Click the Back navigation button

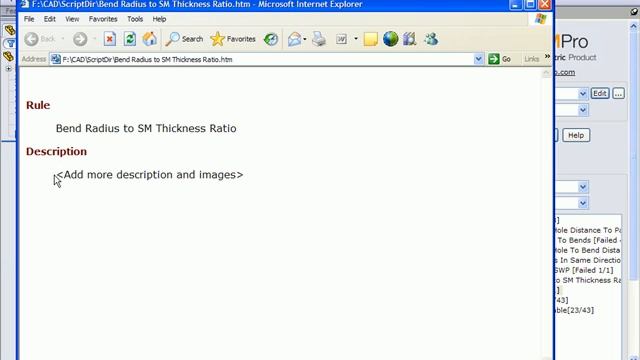click(x=40, y=39)
